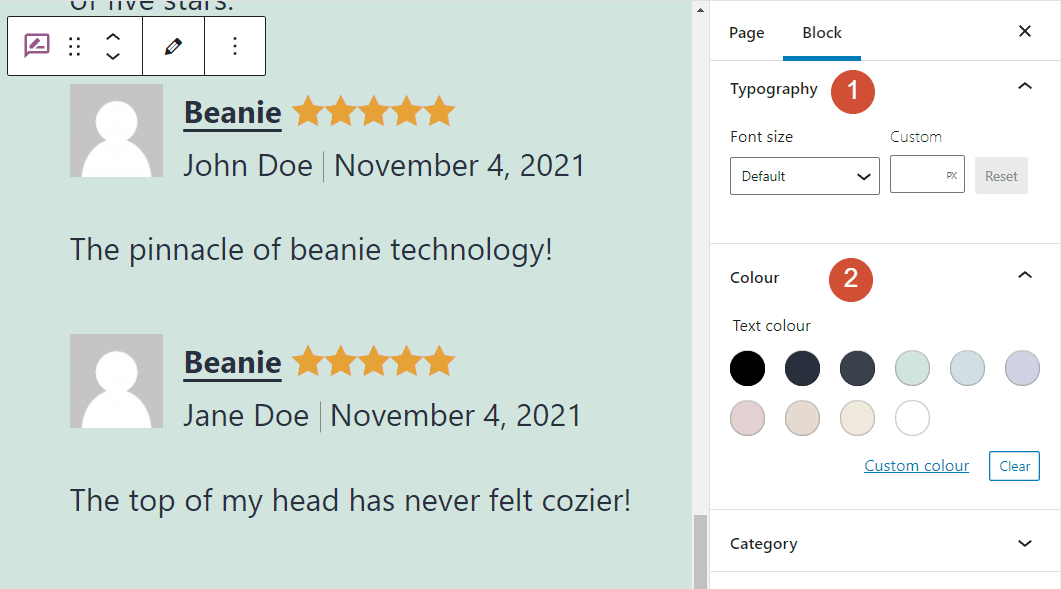Open the block edit pencil tool
This screenshot has width=1061, height=589.
coord(173,46)
